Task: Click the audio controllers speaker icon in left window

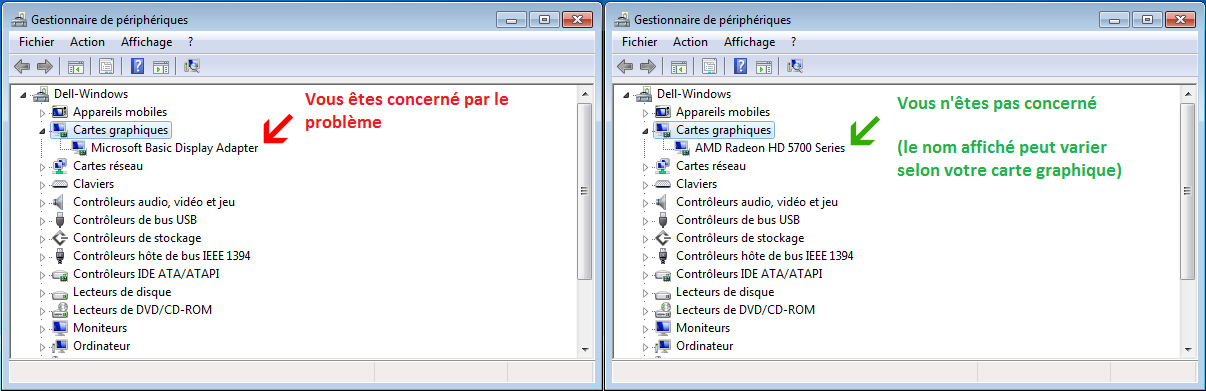Action: (59, 202)
